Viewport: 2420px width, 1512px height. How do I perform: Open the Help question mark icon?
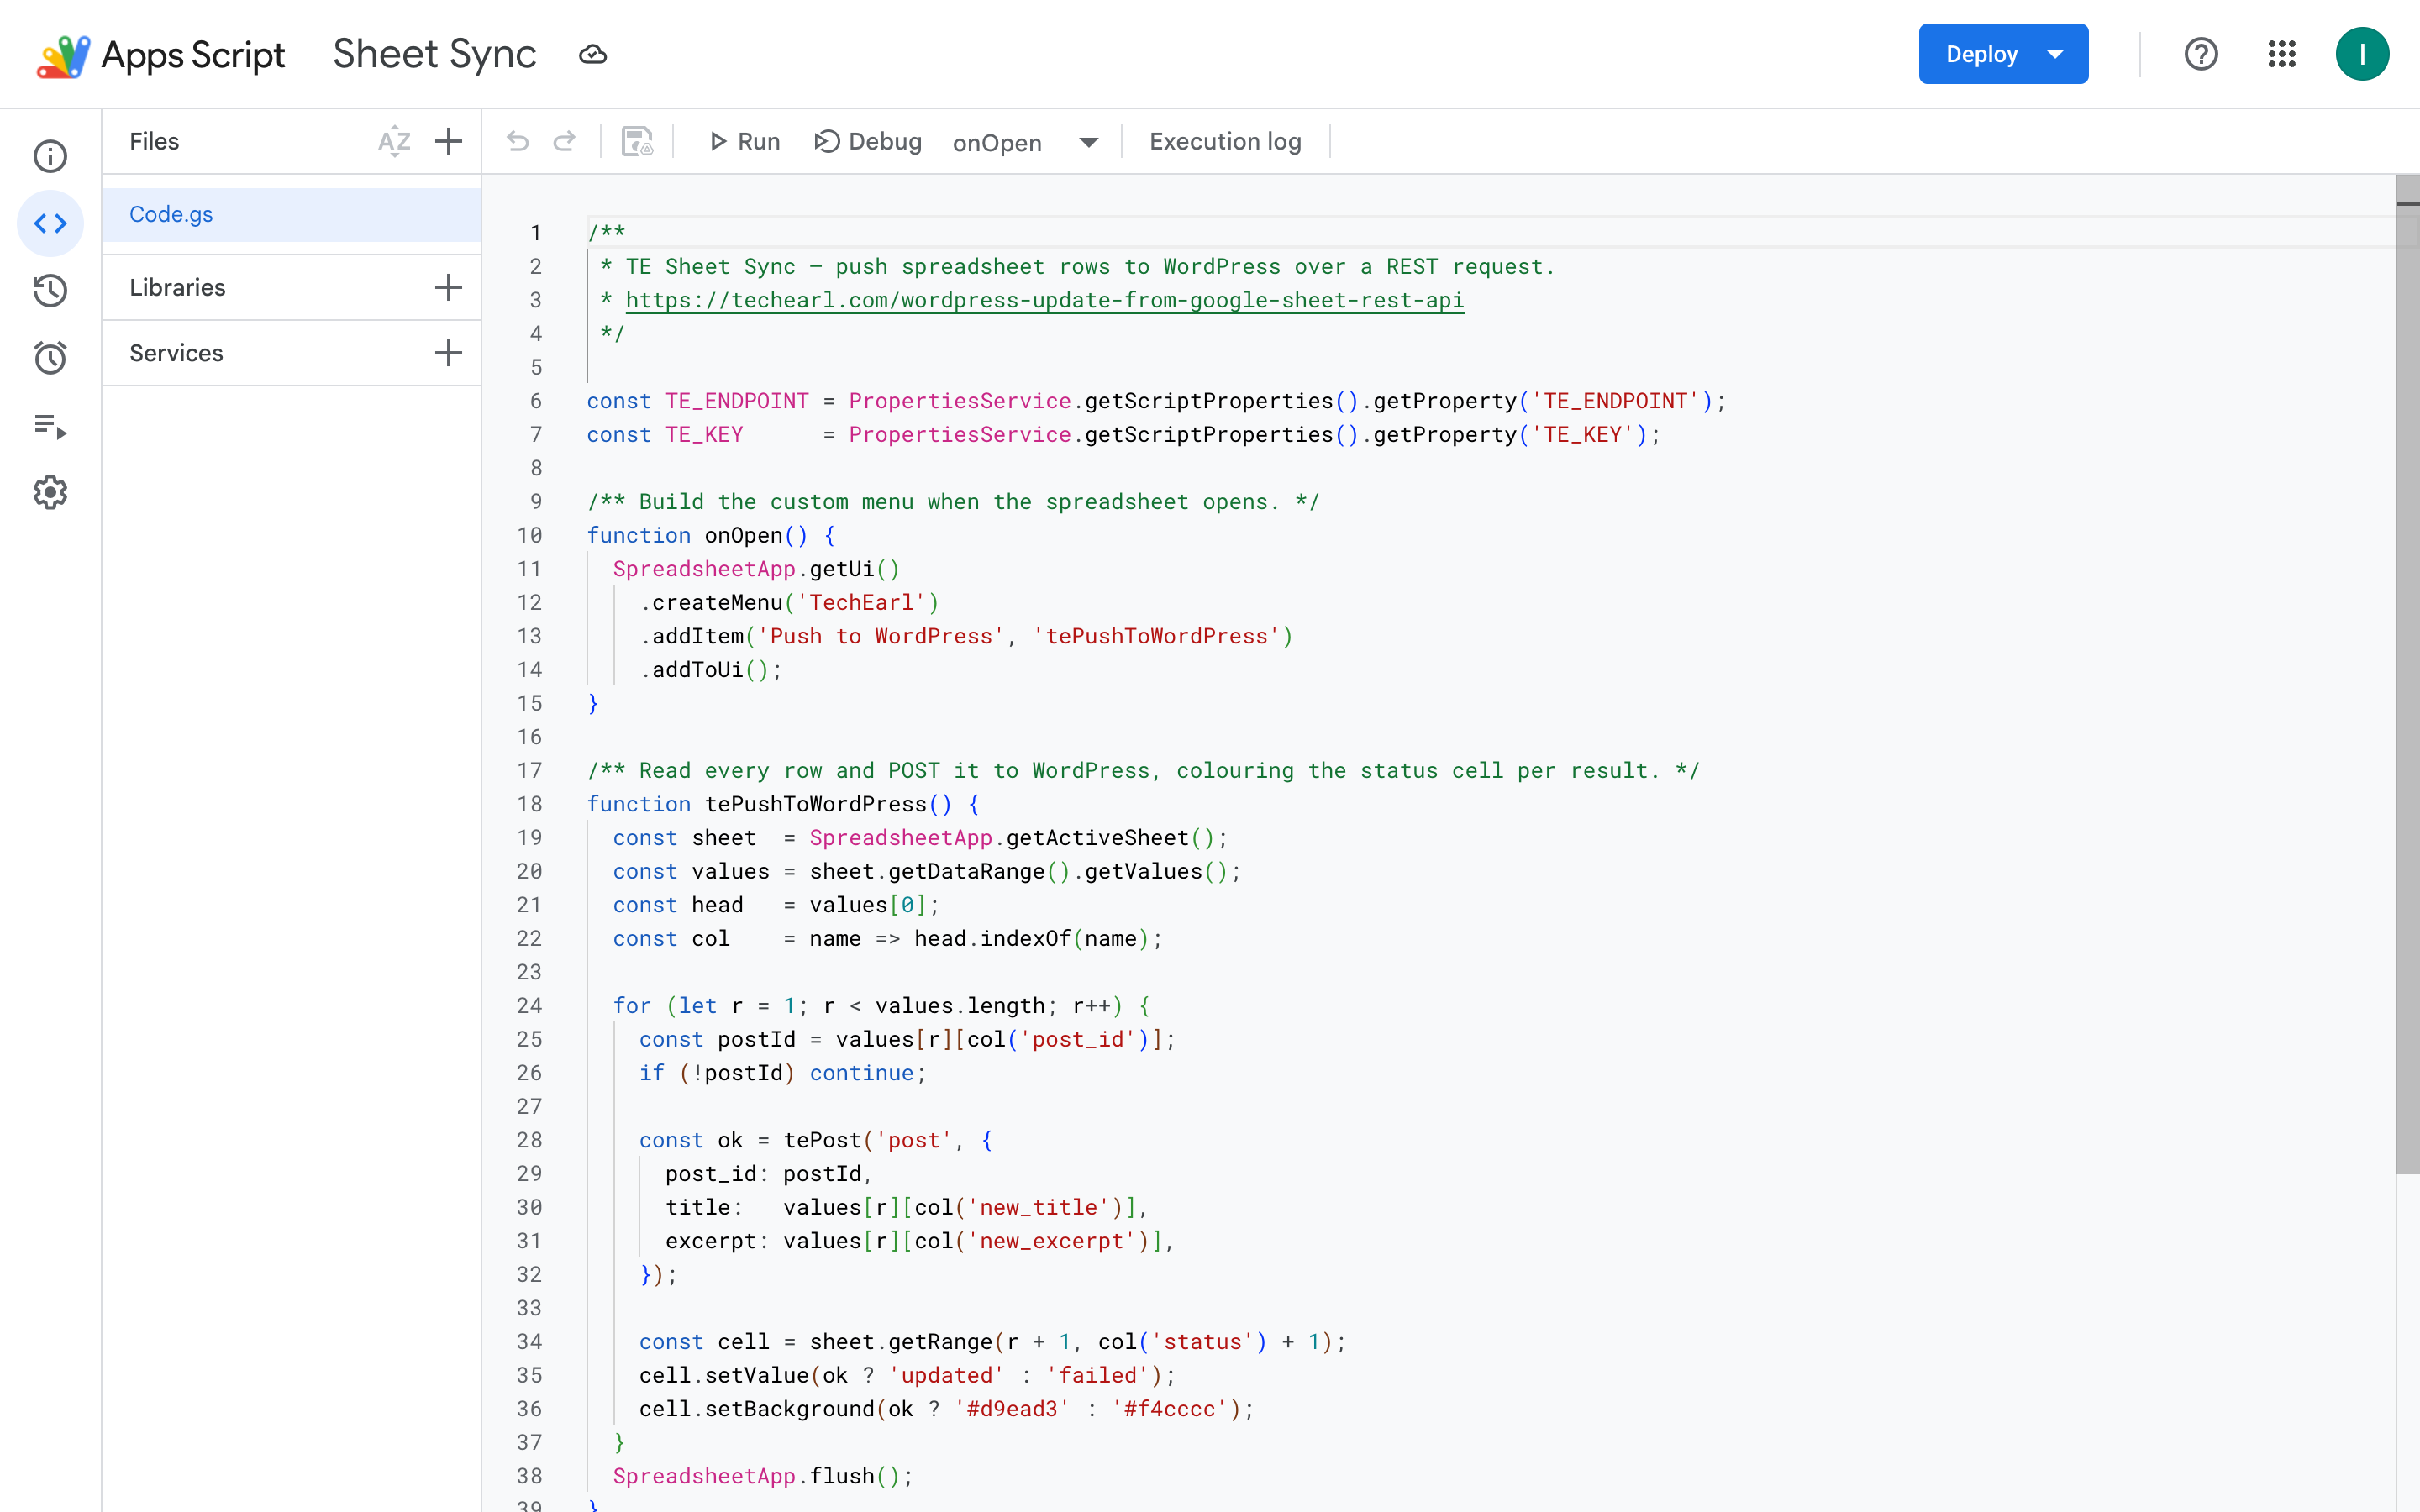point(2201,54)
